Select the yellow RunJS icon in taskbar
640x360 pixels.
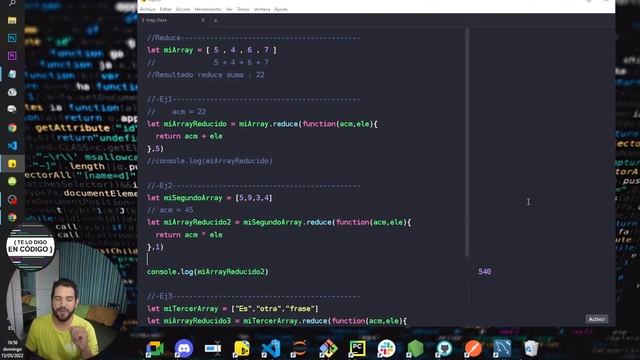pyautogui.click(x=12, y=164)
